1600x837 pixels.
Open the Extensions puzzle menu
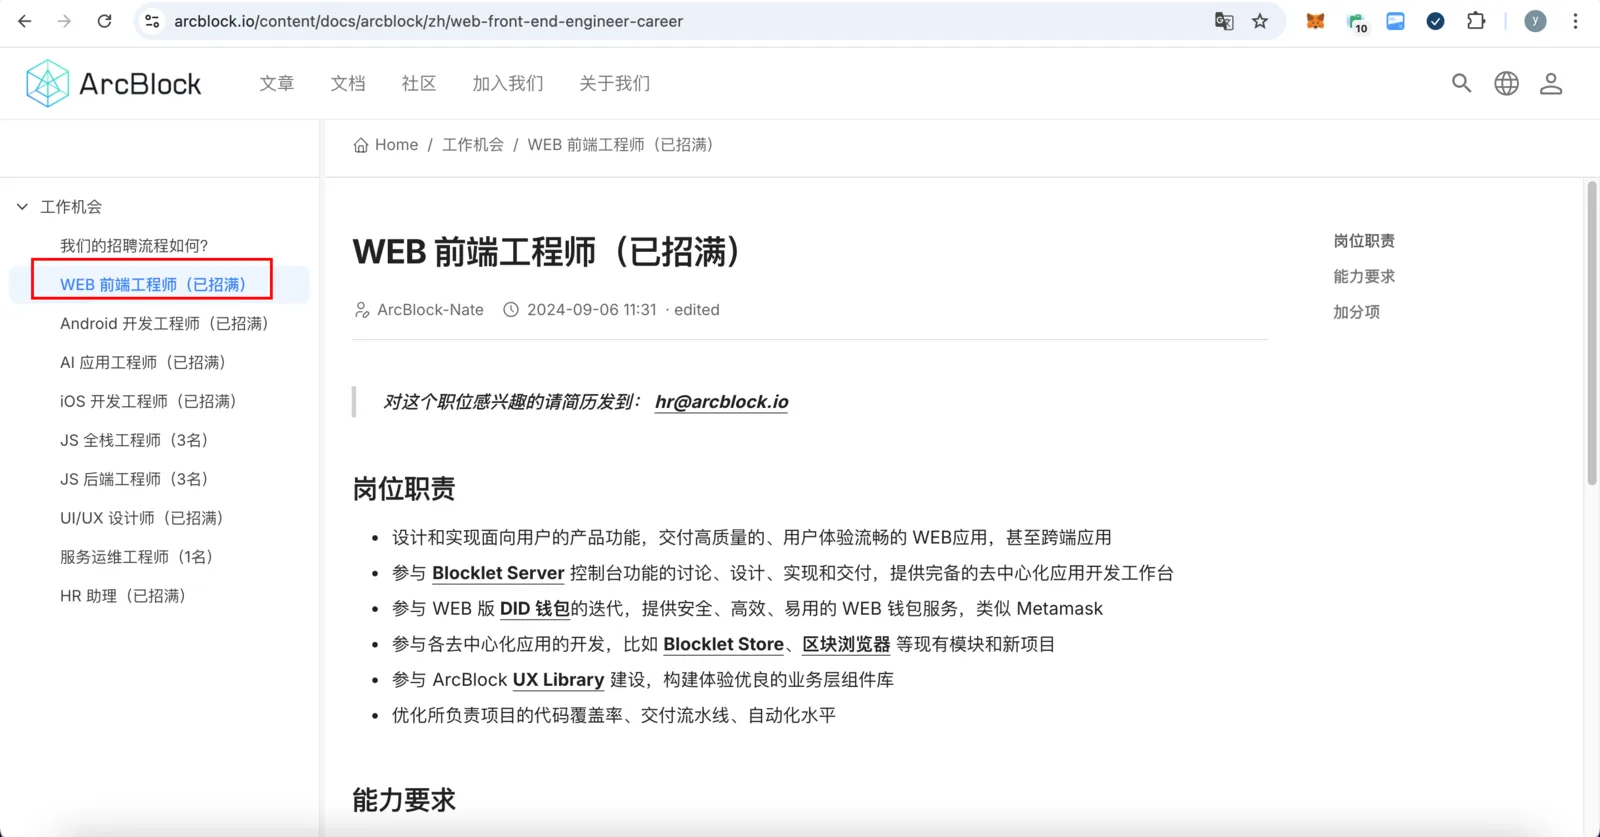tap(1476, 21)
